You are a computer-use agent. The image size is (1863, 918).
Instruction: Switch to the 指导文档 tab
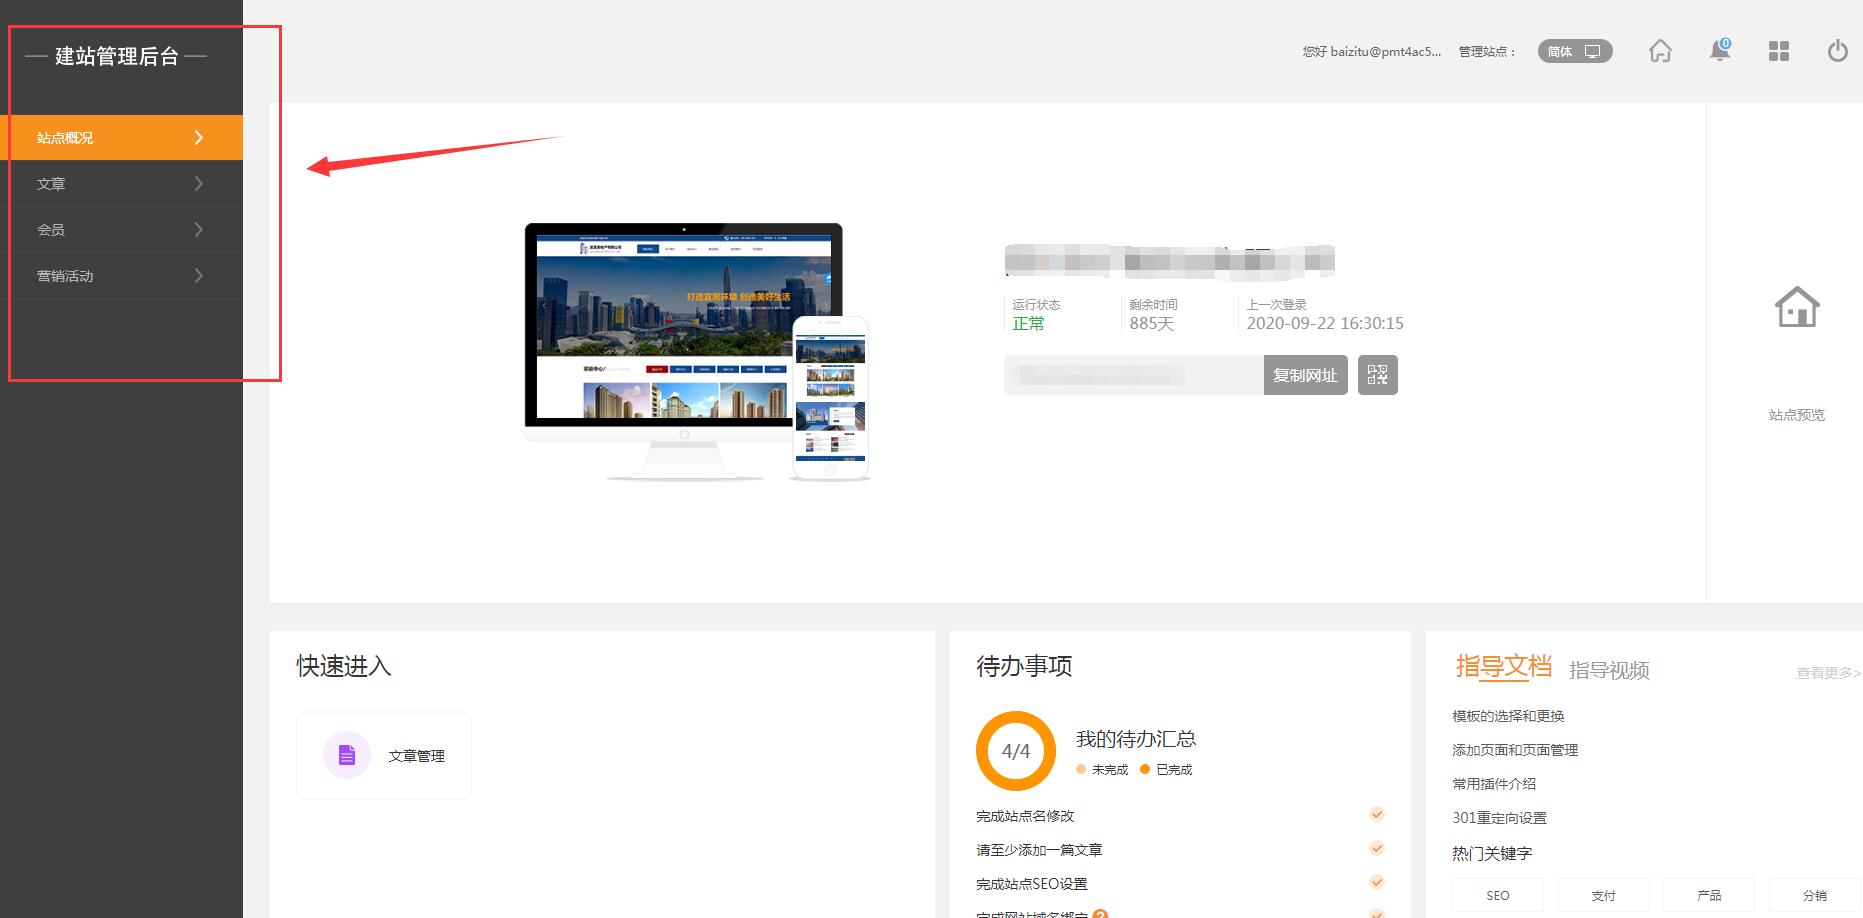click(1503, 667)
